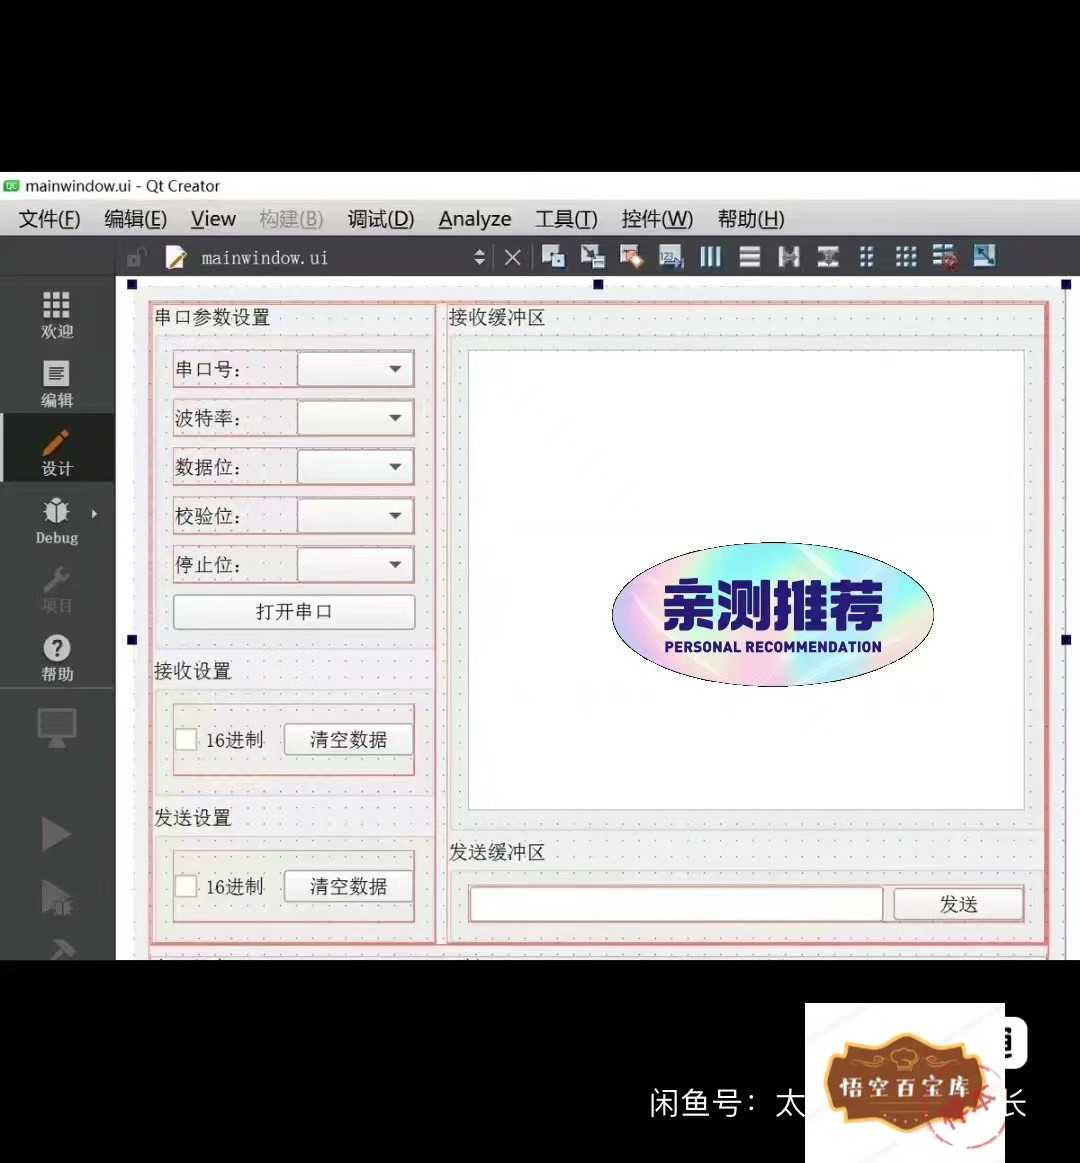Click the 发送缓冲区 text input field
This screenshot has width=1080, height=1163.
(676, 904)
